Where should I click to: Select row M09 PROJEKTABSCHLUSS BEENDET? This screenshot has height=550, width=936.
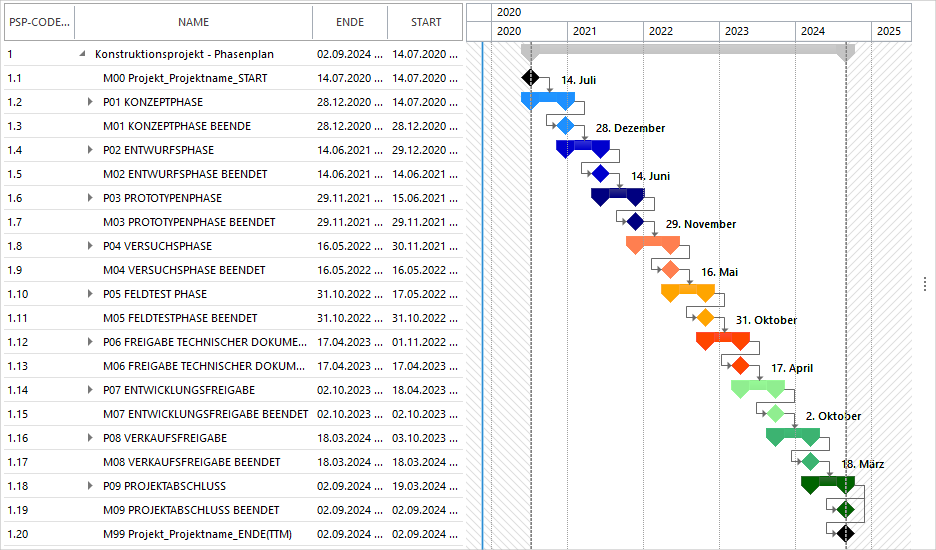(233, 510)
